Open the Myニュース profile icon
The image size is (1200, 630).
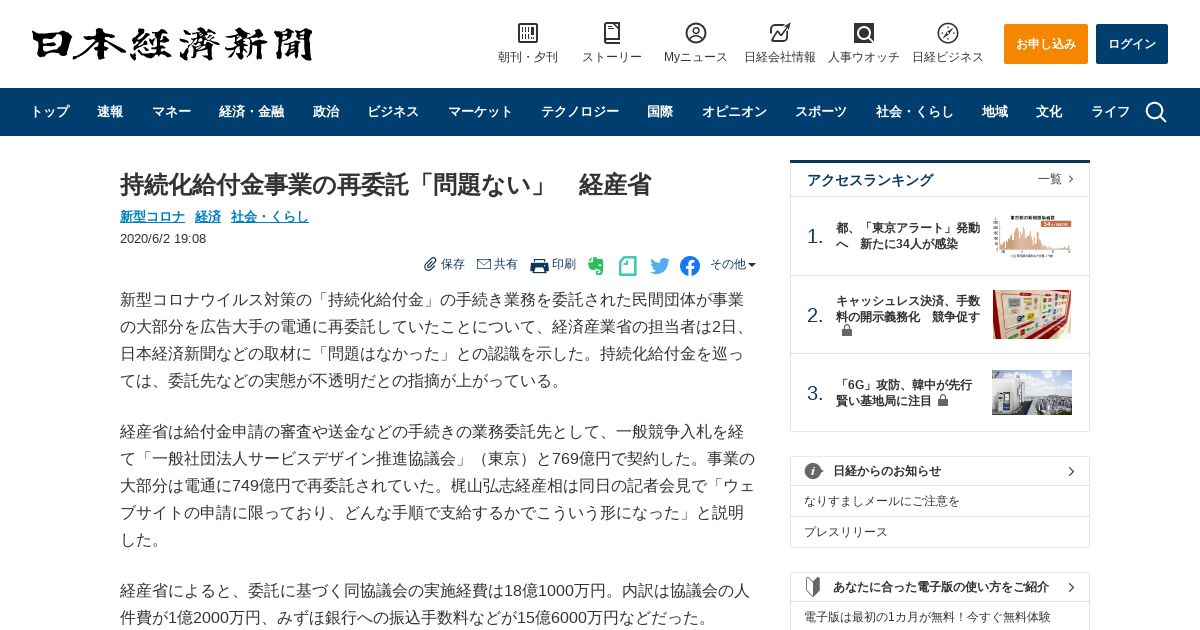(x=696, y=33)
